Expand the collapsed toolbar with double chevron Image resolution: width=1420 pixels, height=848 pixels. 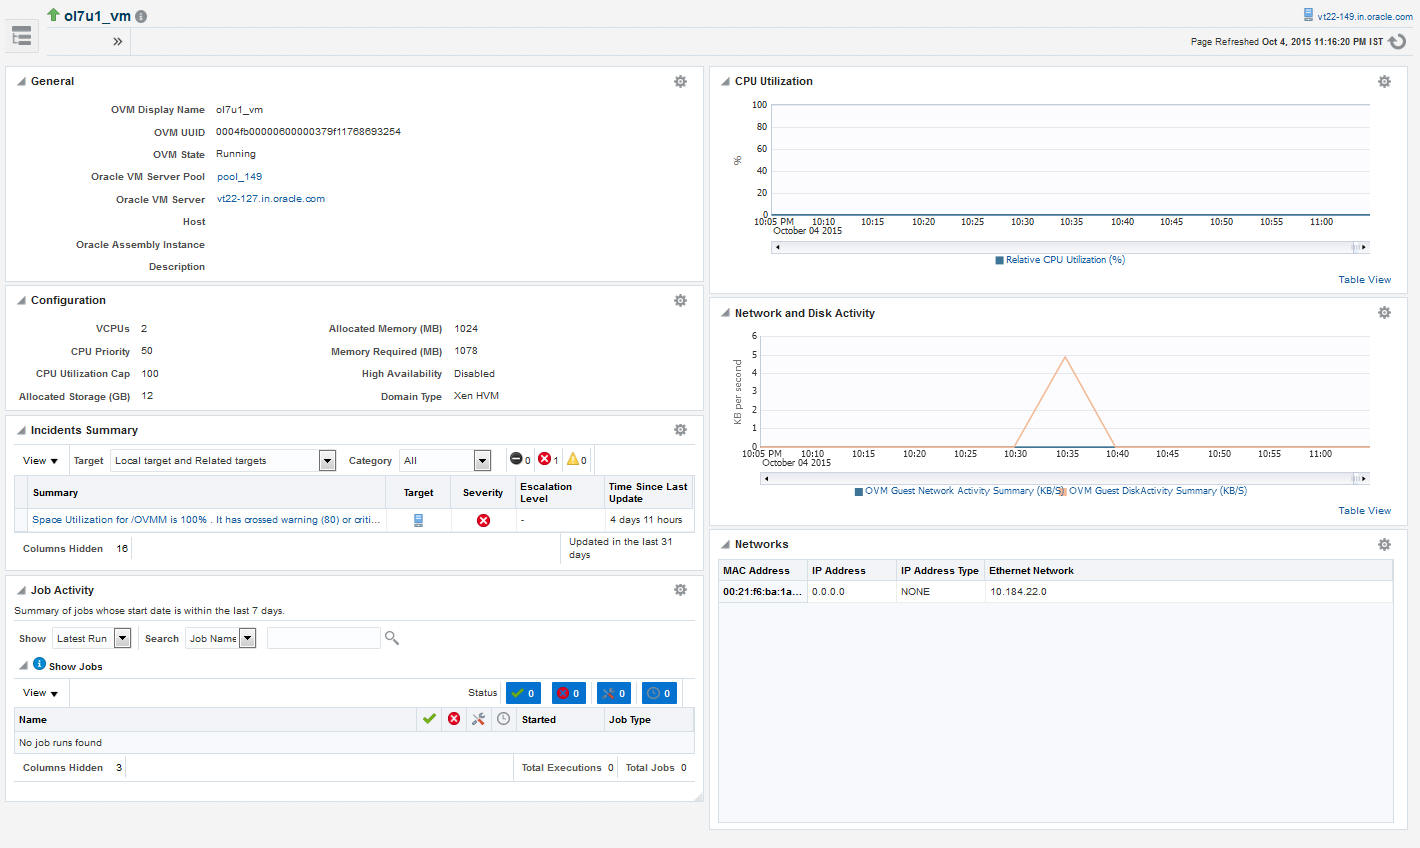pyautogui.click(x=118, y=41)
